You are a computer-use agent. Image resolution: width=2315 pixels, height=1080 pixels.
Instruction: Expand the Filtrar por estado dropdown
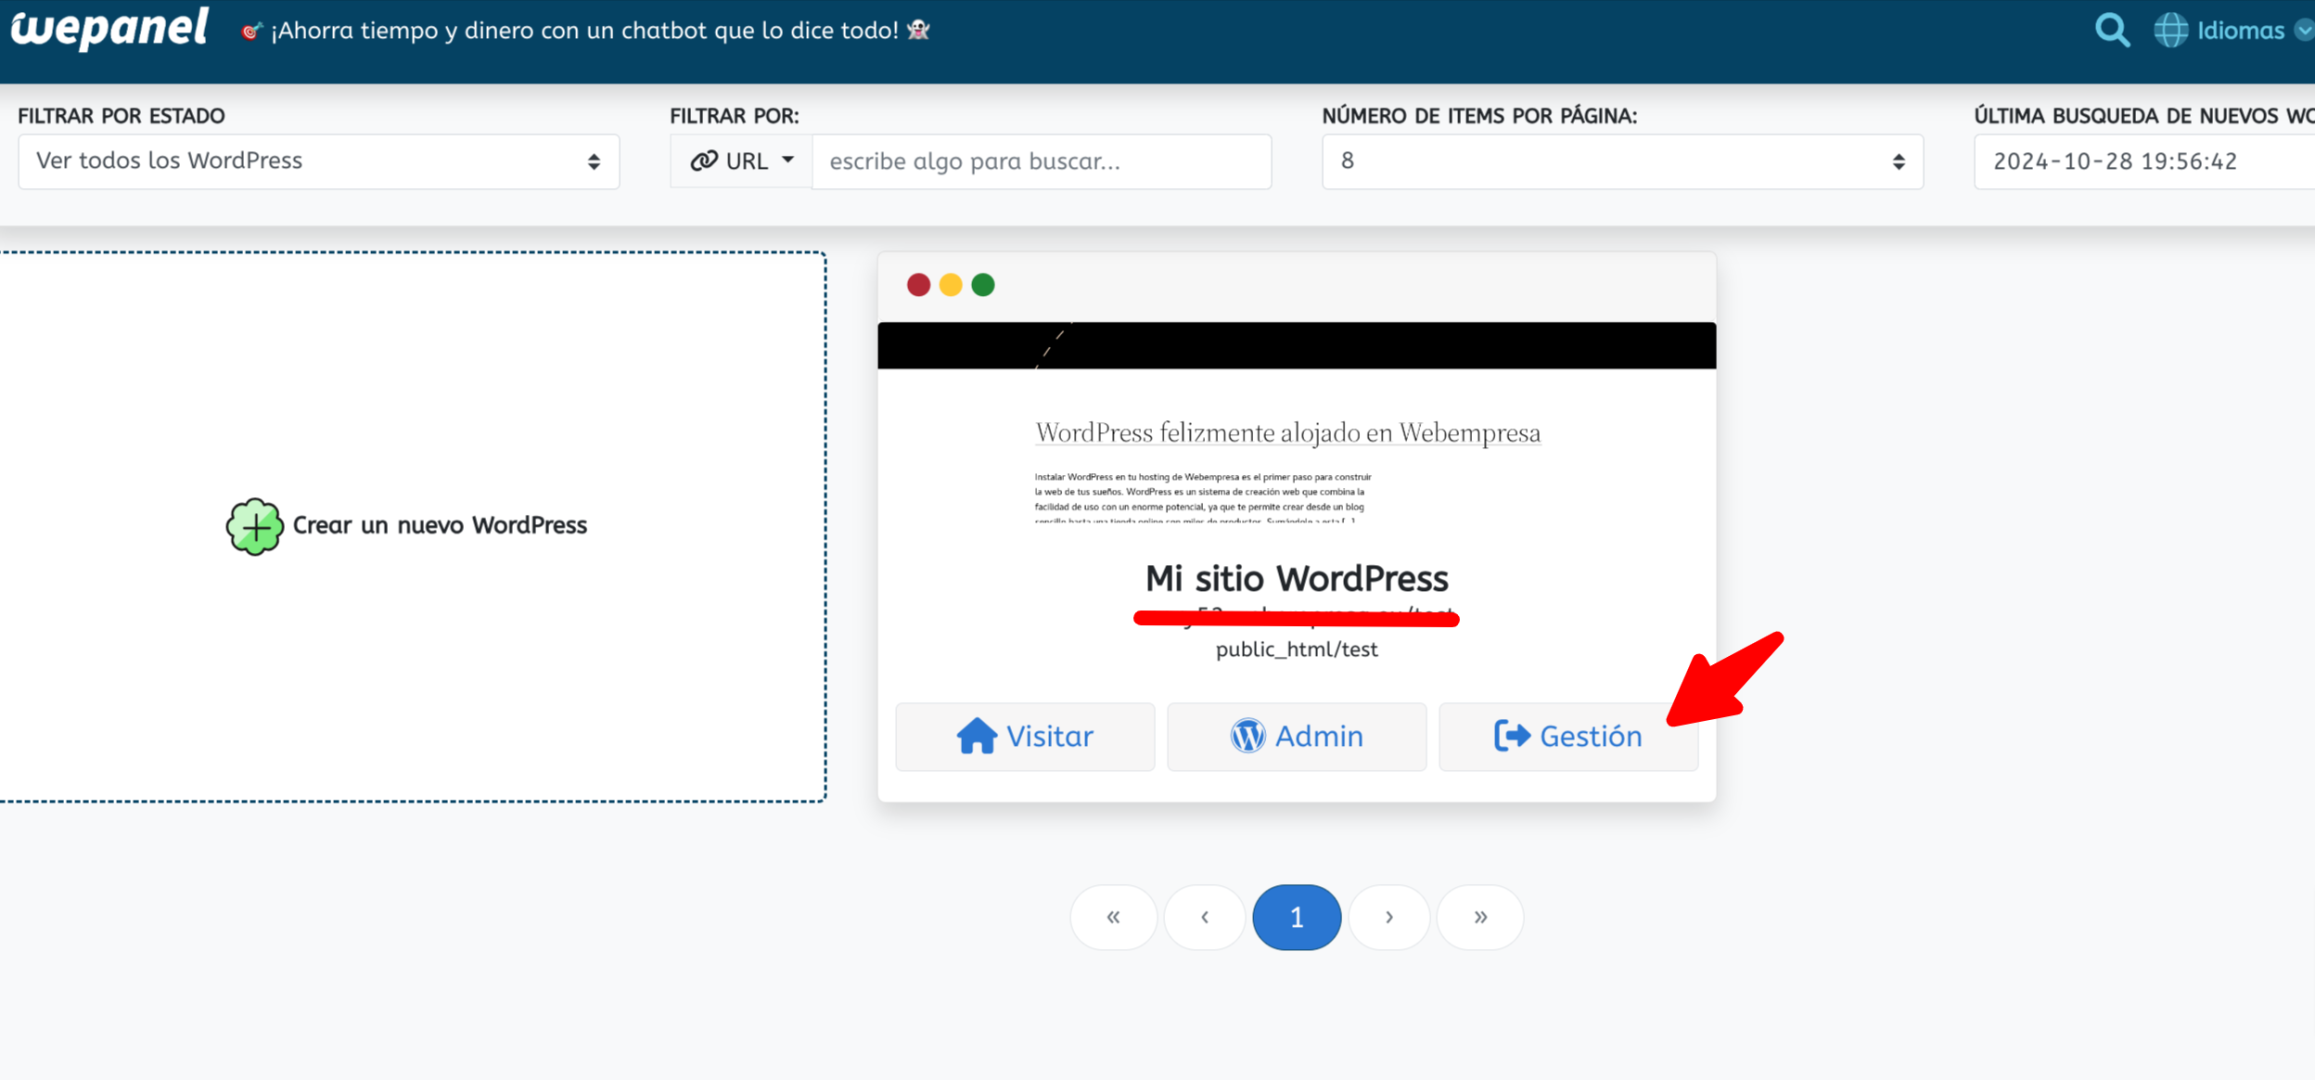click(319, 161)
